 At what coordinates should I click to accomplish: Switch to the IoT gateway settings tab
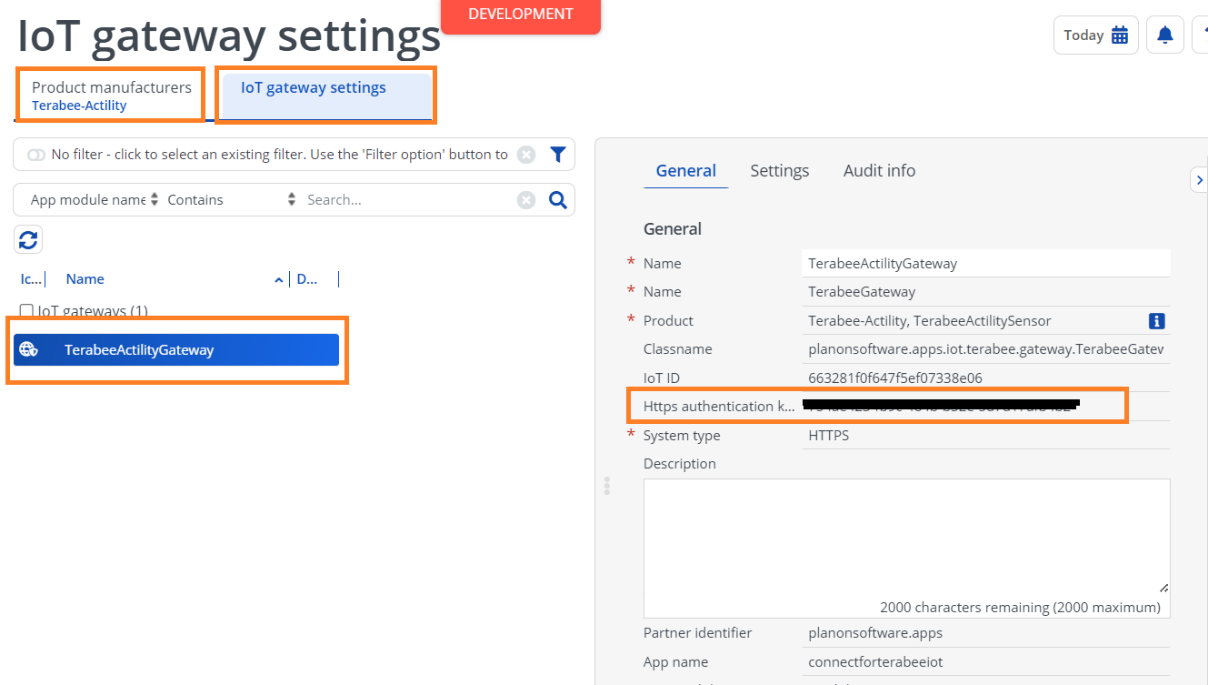point(326,95)
